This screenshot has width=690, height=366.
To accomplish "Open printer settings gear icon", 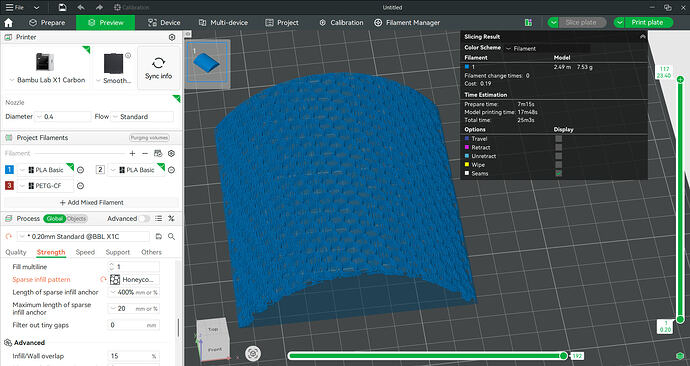I will pyautogui.click(x=172, y=37).
